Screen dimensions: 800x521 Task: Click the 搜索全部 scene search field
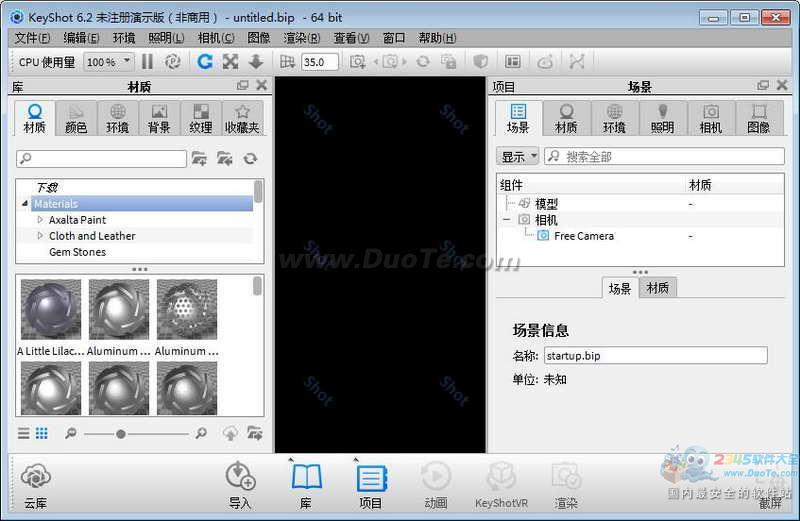point(664,157)
